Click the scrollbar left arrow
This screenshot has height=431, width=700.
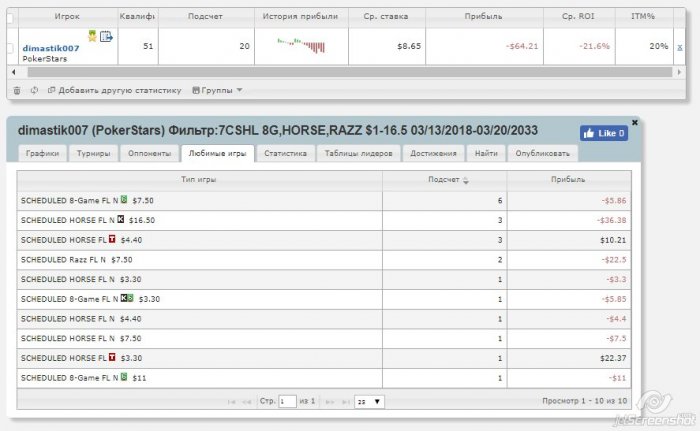[13, 72]
